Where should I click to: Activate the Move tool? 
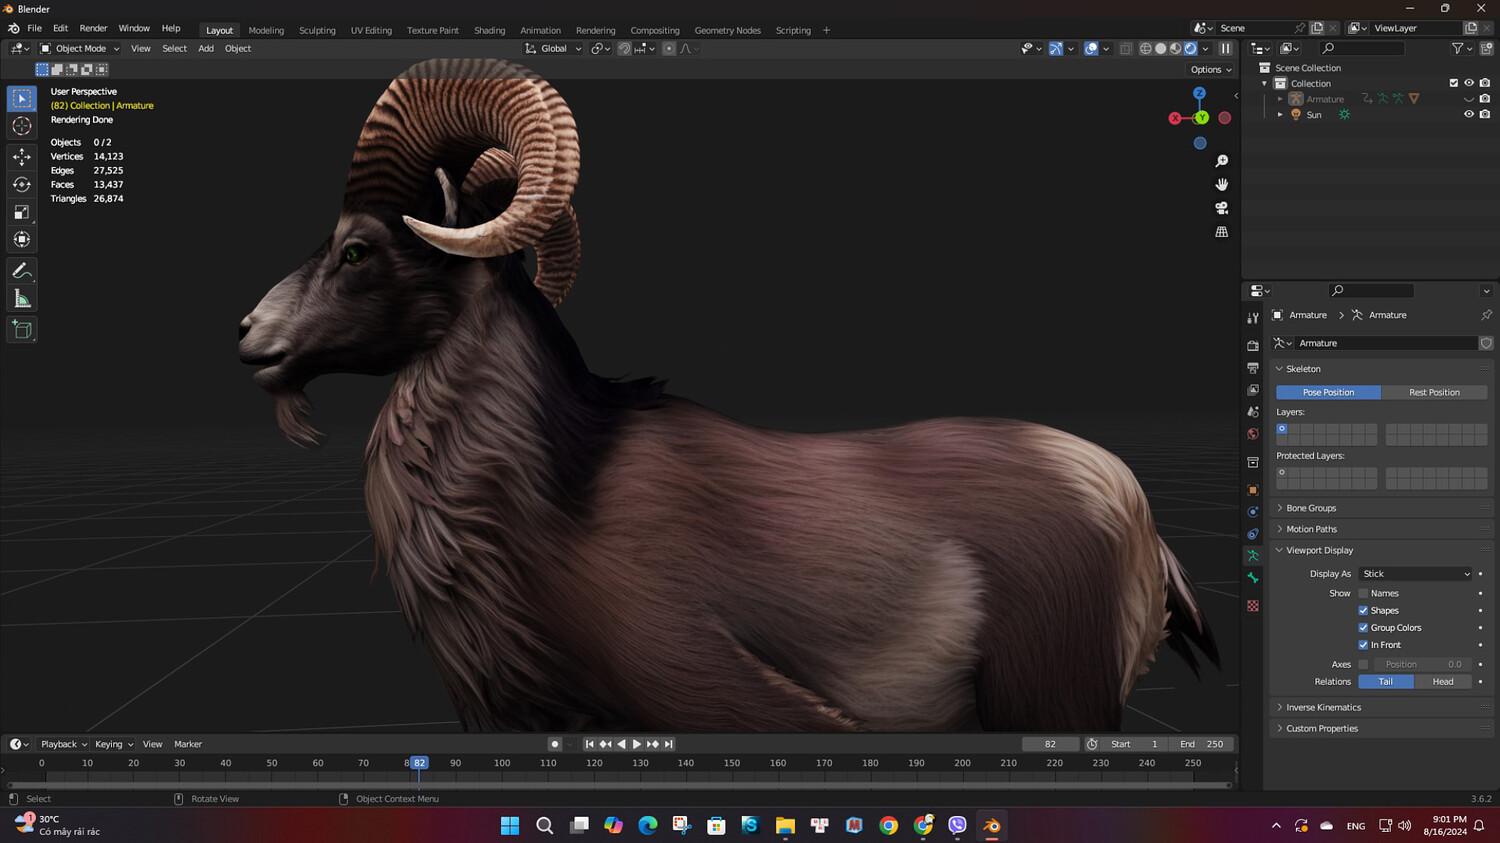(22, 157)
